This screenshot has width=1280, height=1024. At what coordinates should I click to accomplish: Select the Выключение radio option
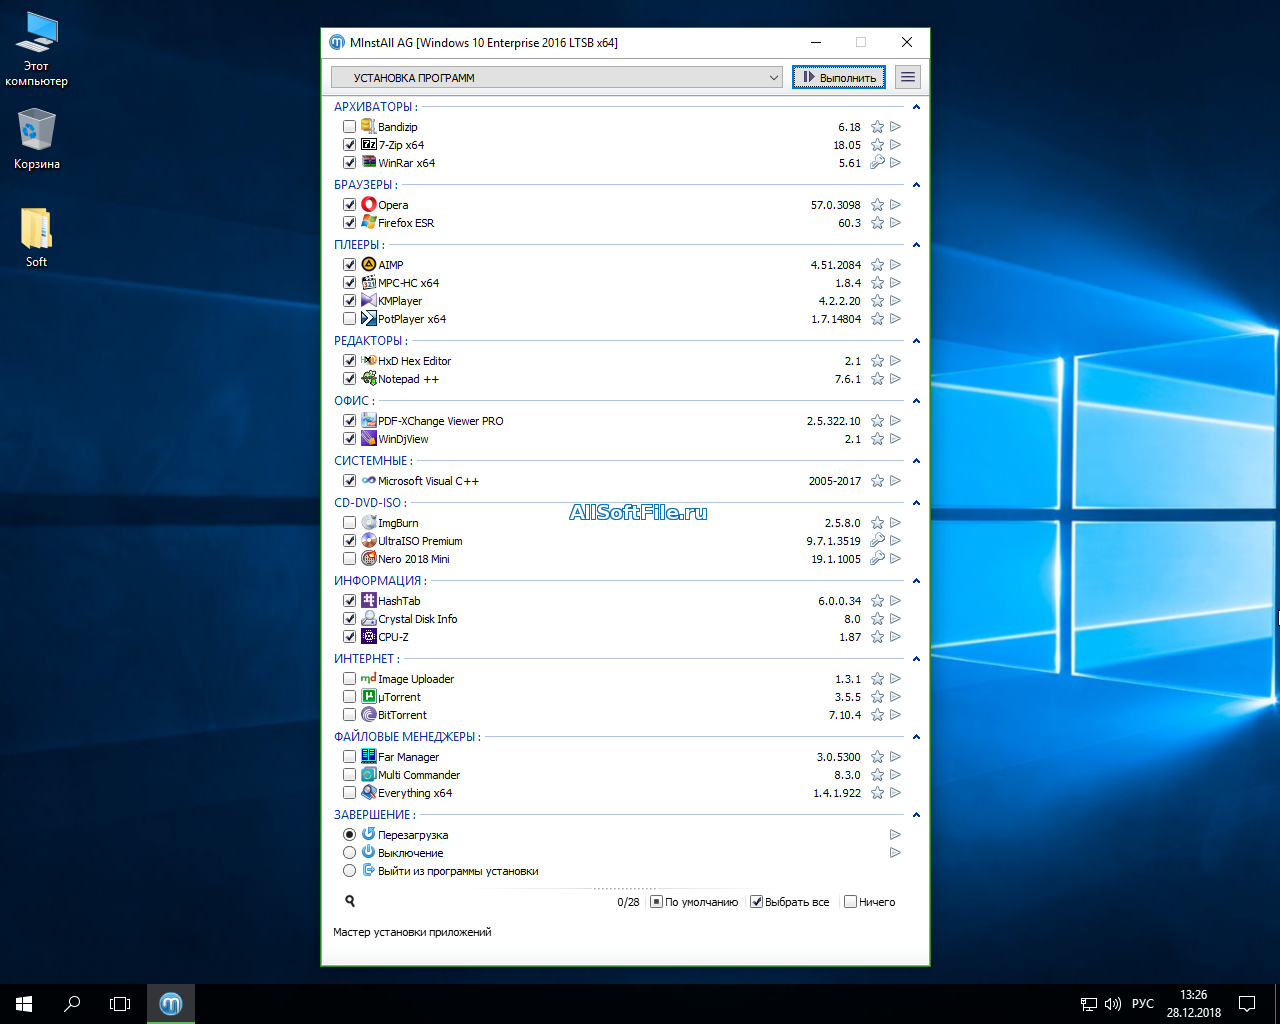click(x=349, y=853)
